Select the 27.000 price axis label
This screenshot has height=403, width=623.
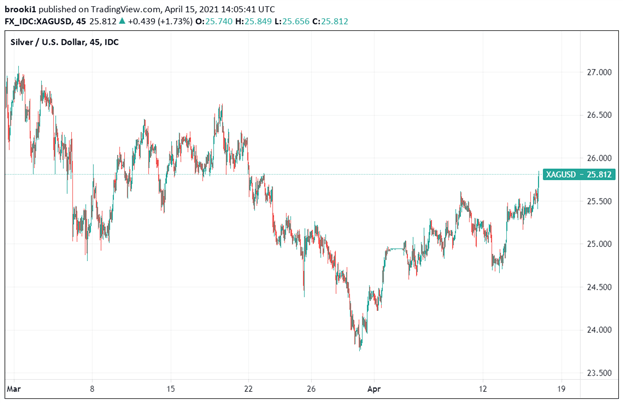point(599,72)
